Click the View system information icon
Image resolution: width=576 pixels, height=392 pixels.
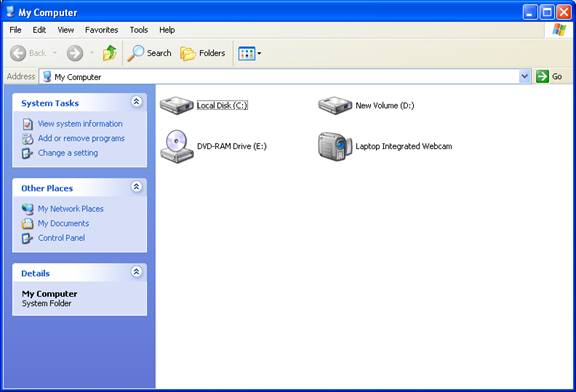click(x=28, y=124)
